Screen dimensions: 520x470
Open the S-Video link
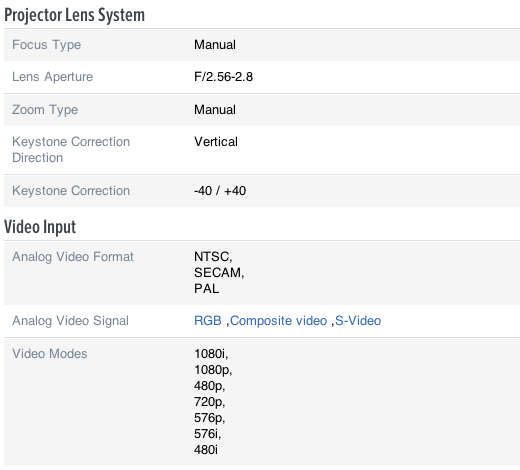358,321
